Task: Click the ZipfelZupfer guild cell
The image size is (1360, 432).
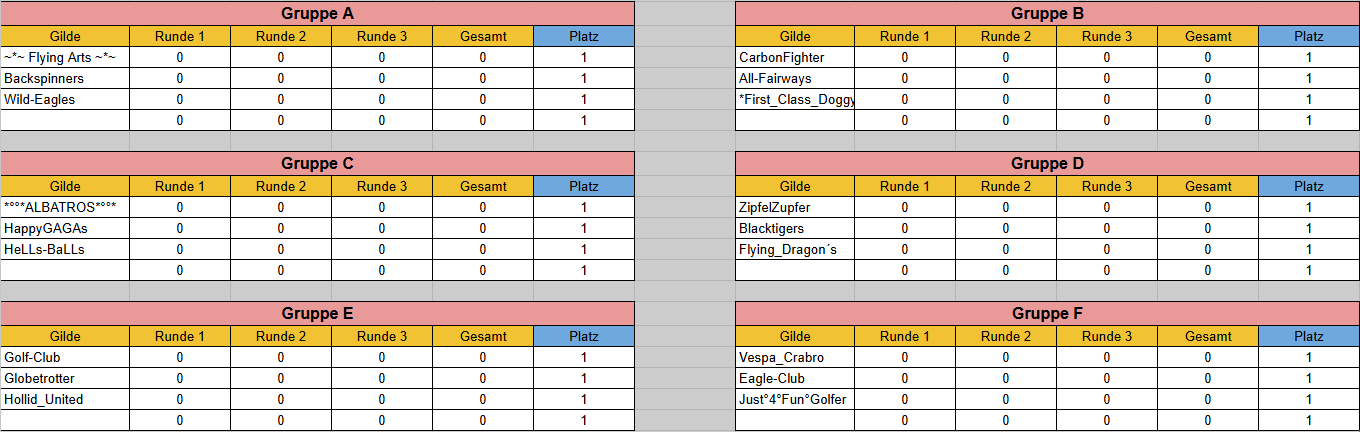Action: [x=795, y=208]
